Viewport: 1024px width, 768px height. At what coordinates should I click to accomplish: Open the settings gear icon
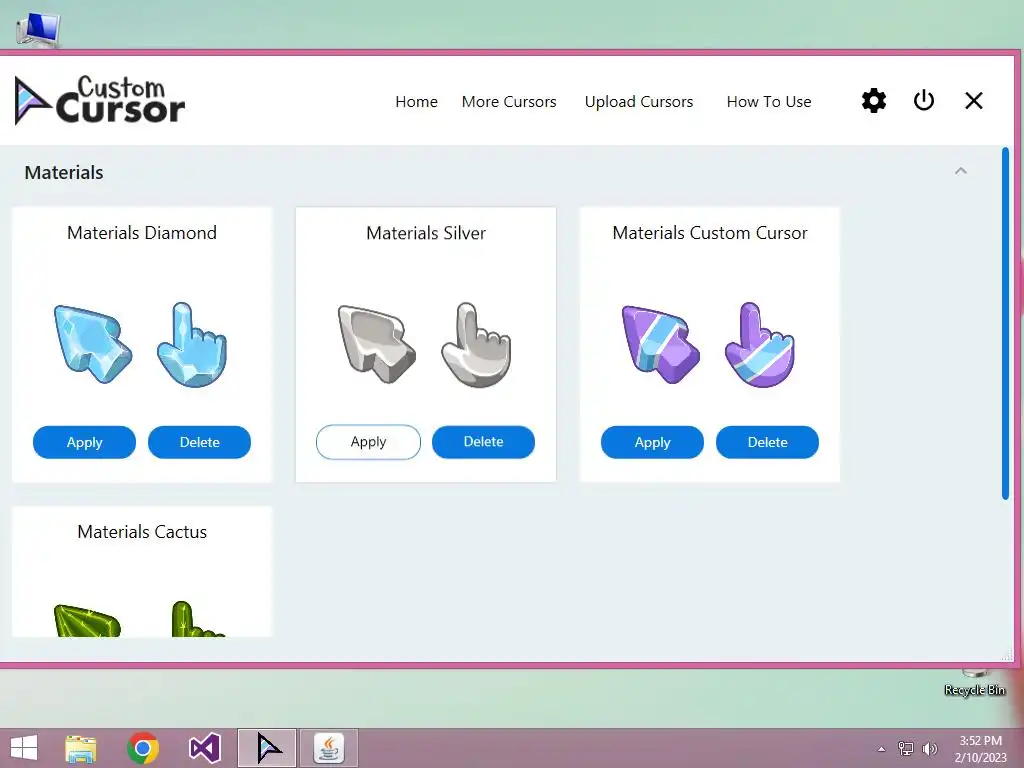[874, 101]
